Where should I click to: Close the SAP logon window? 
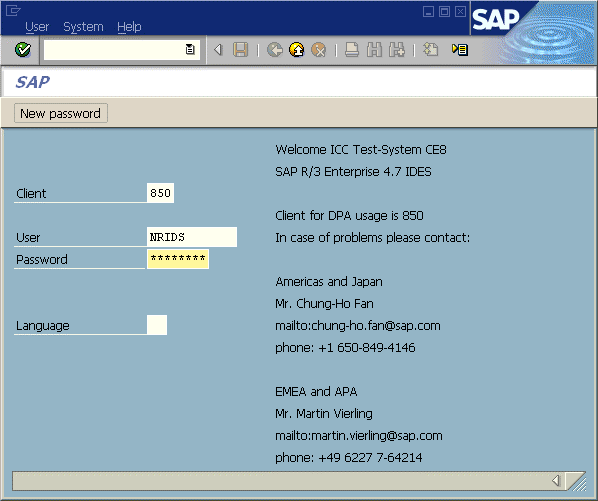[460, 12]
